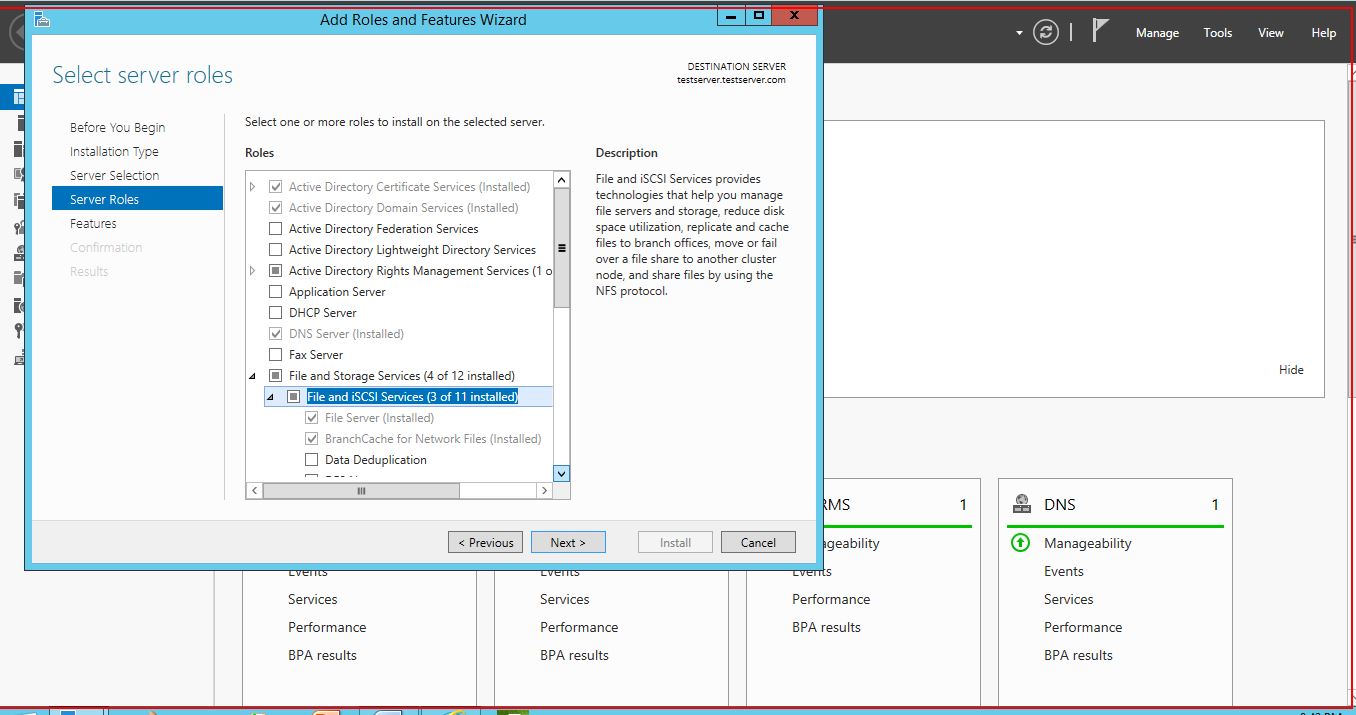Click the testserver.testserver.com destination server text
This screenshot has width=1356, height=715.
point(731,80)
